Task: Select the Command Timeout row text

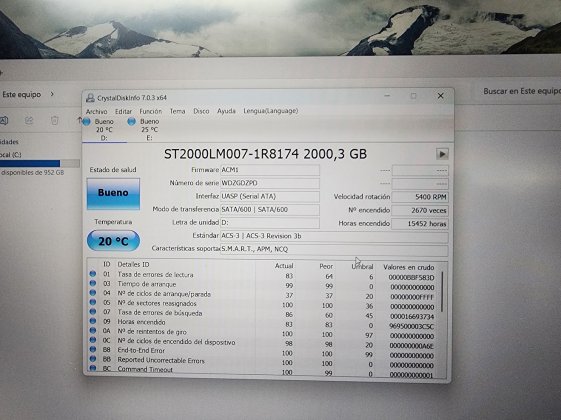Action: point(145,369)
